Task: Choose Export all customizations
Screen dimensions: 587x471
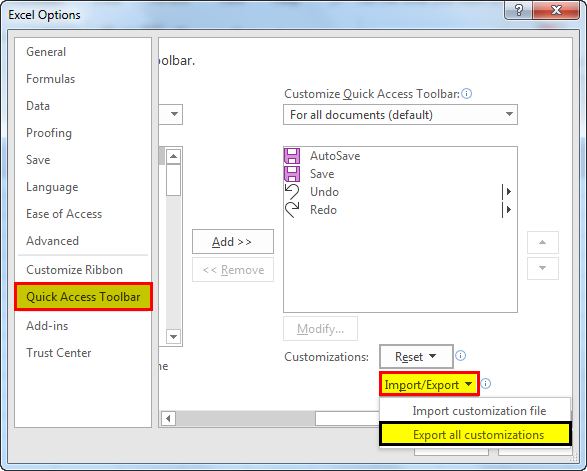Action: coord(475,434)
